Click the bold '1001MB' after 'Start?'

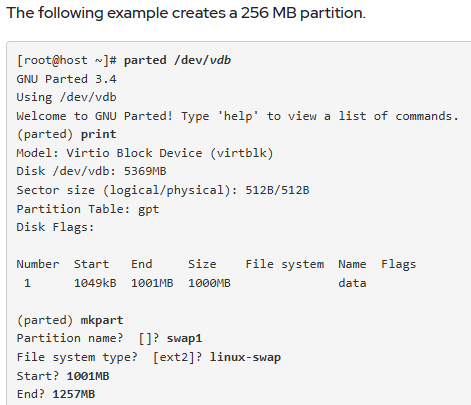click(x=88, y=376)
